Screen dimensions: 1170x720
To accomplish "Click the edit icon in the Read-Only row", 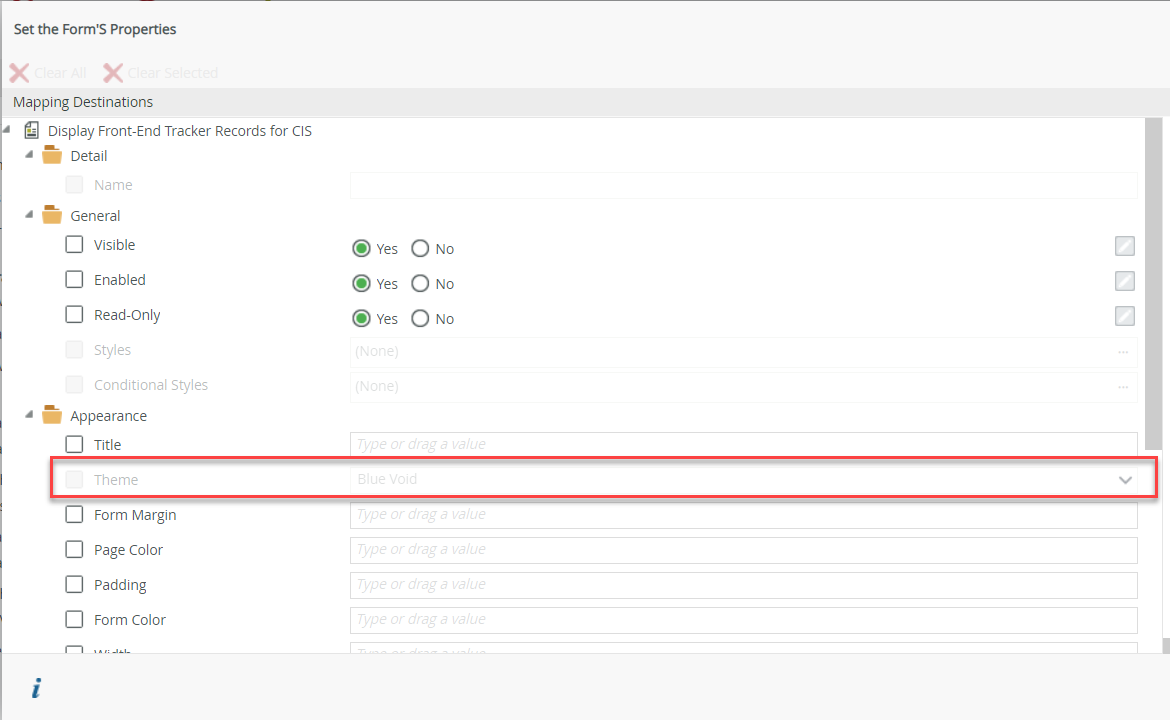I will click(1124, 316).
